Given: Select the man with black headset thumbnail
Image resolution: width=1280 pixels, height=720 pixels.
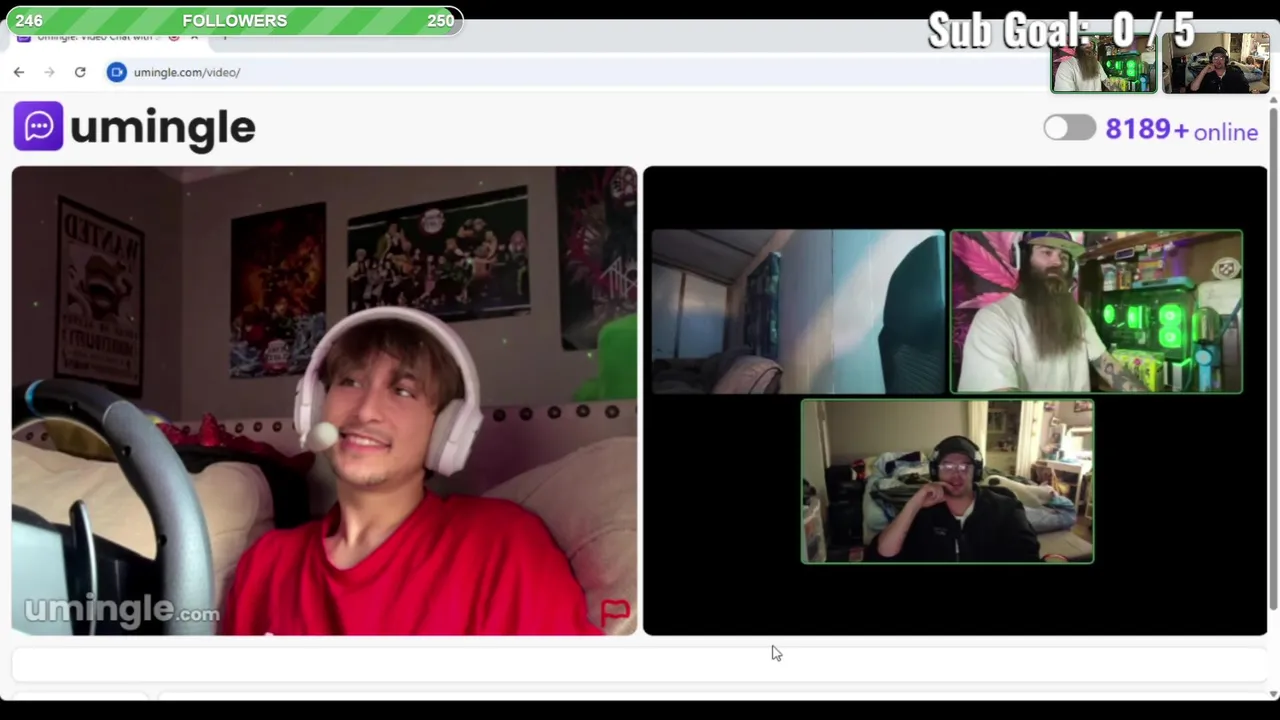Looking at the screenshot, I should click(x=947, y=482).
